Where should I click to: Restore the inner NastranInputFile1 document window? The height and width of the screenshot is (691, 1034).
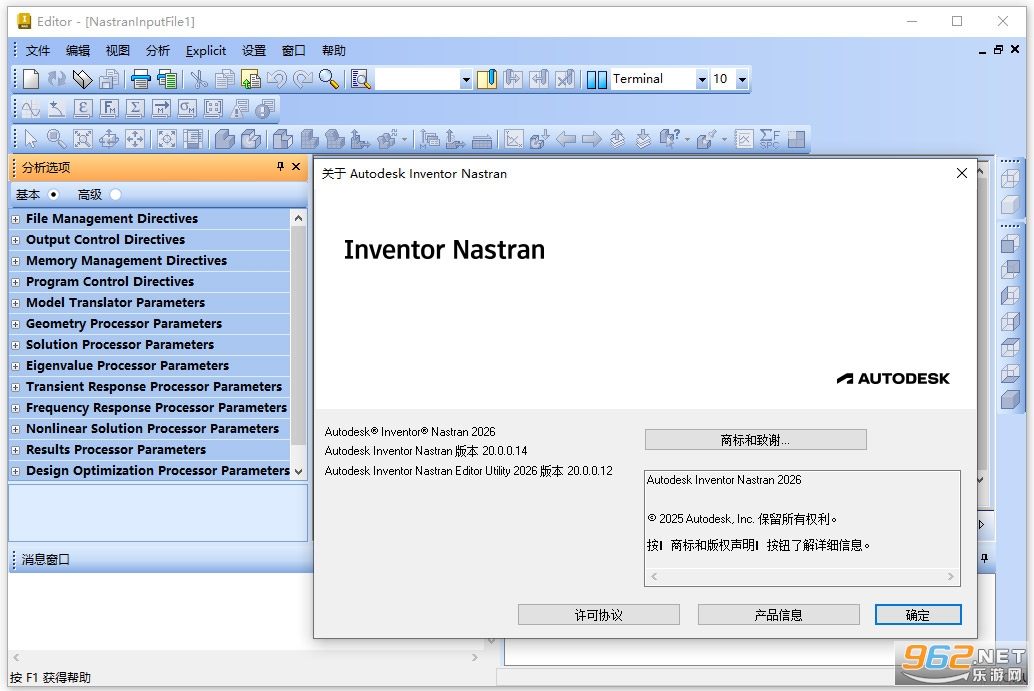pos(998,49)
